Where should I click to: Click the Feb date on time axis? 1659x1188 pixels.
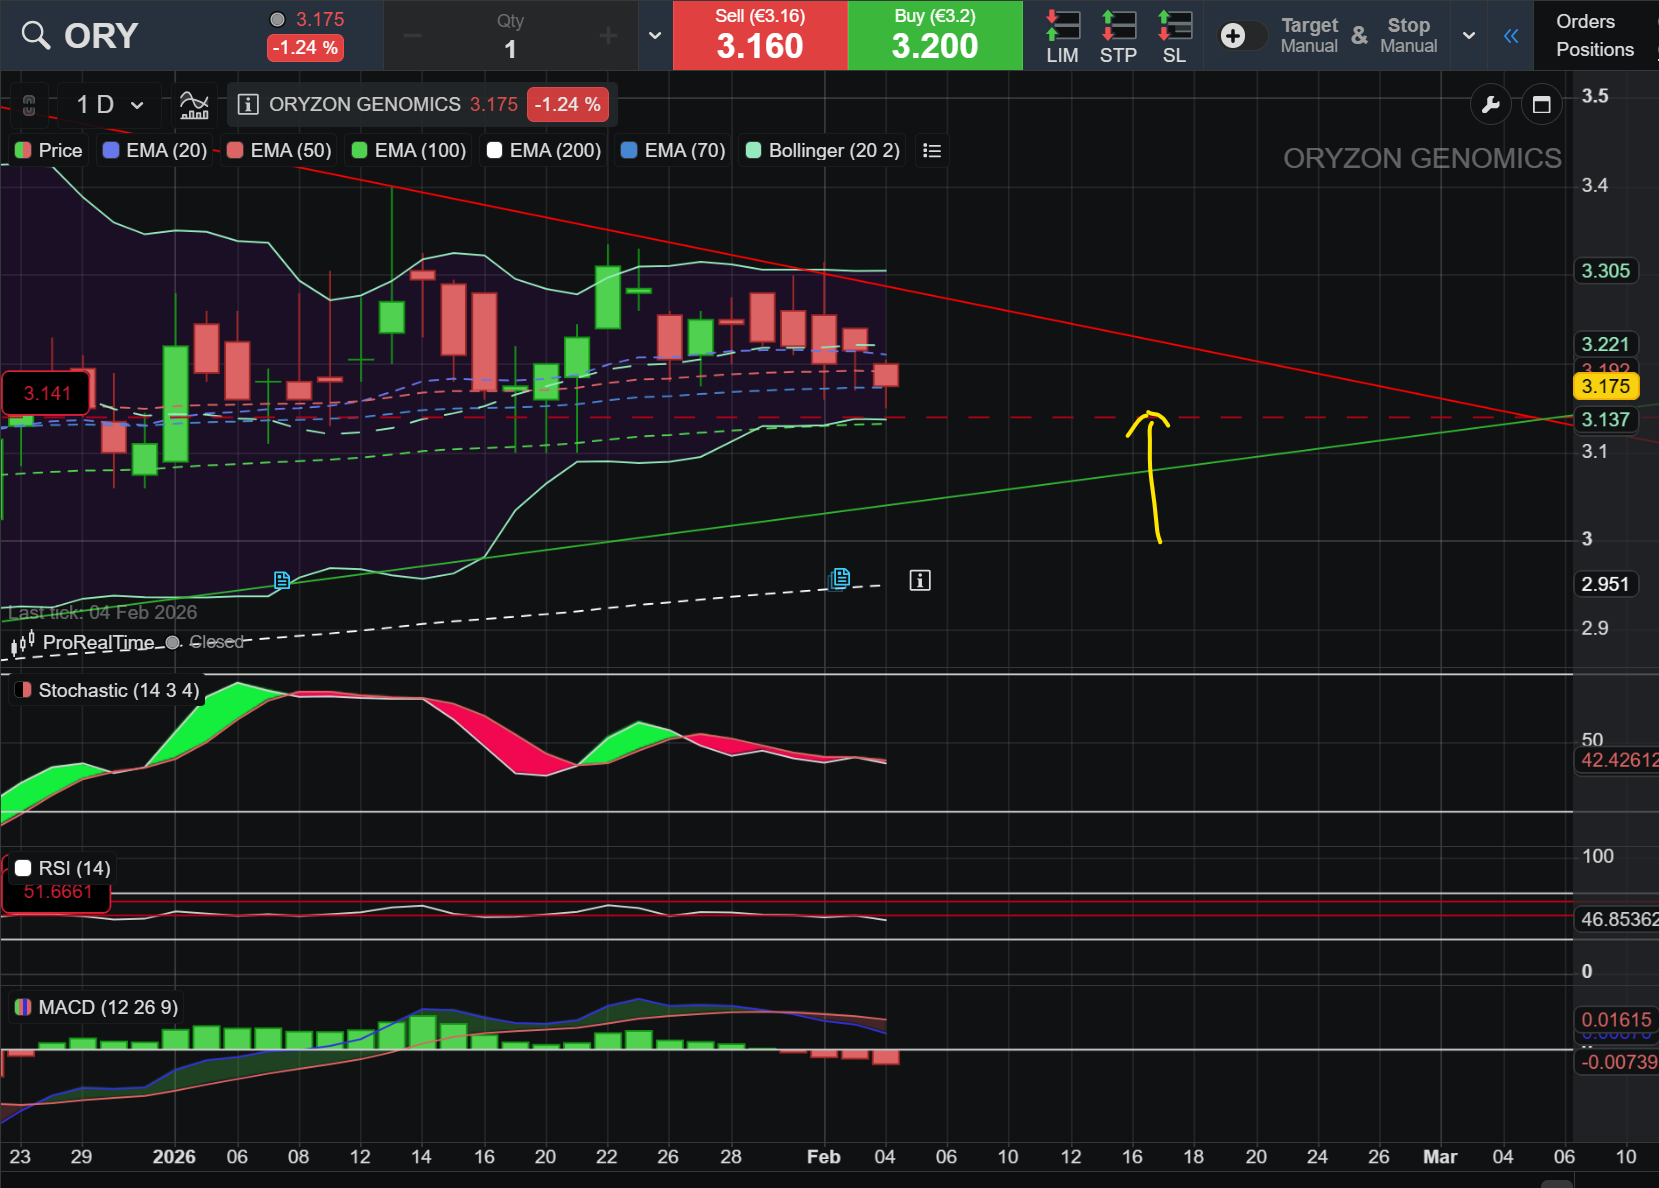[x=824, y=1157]
